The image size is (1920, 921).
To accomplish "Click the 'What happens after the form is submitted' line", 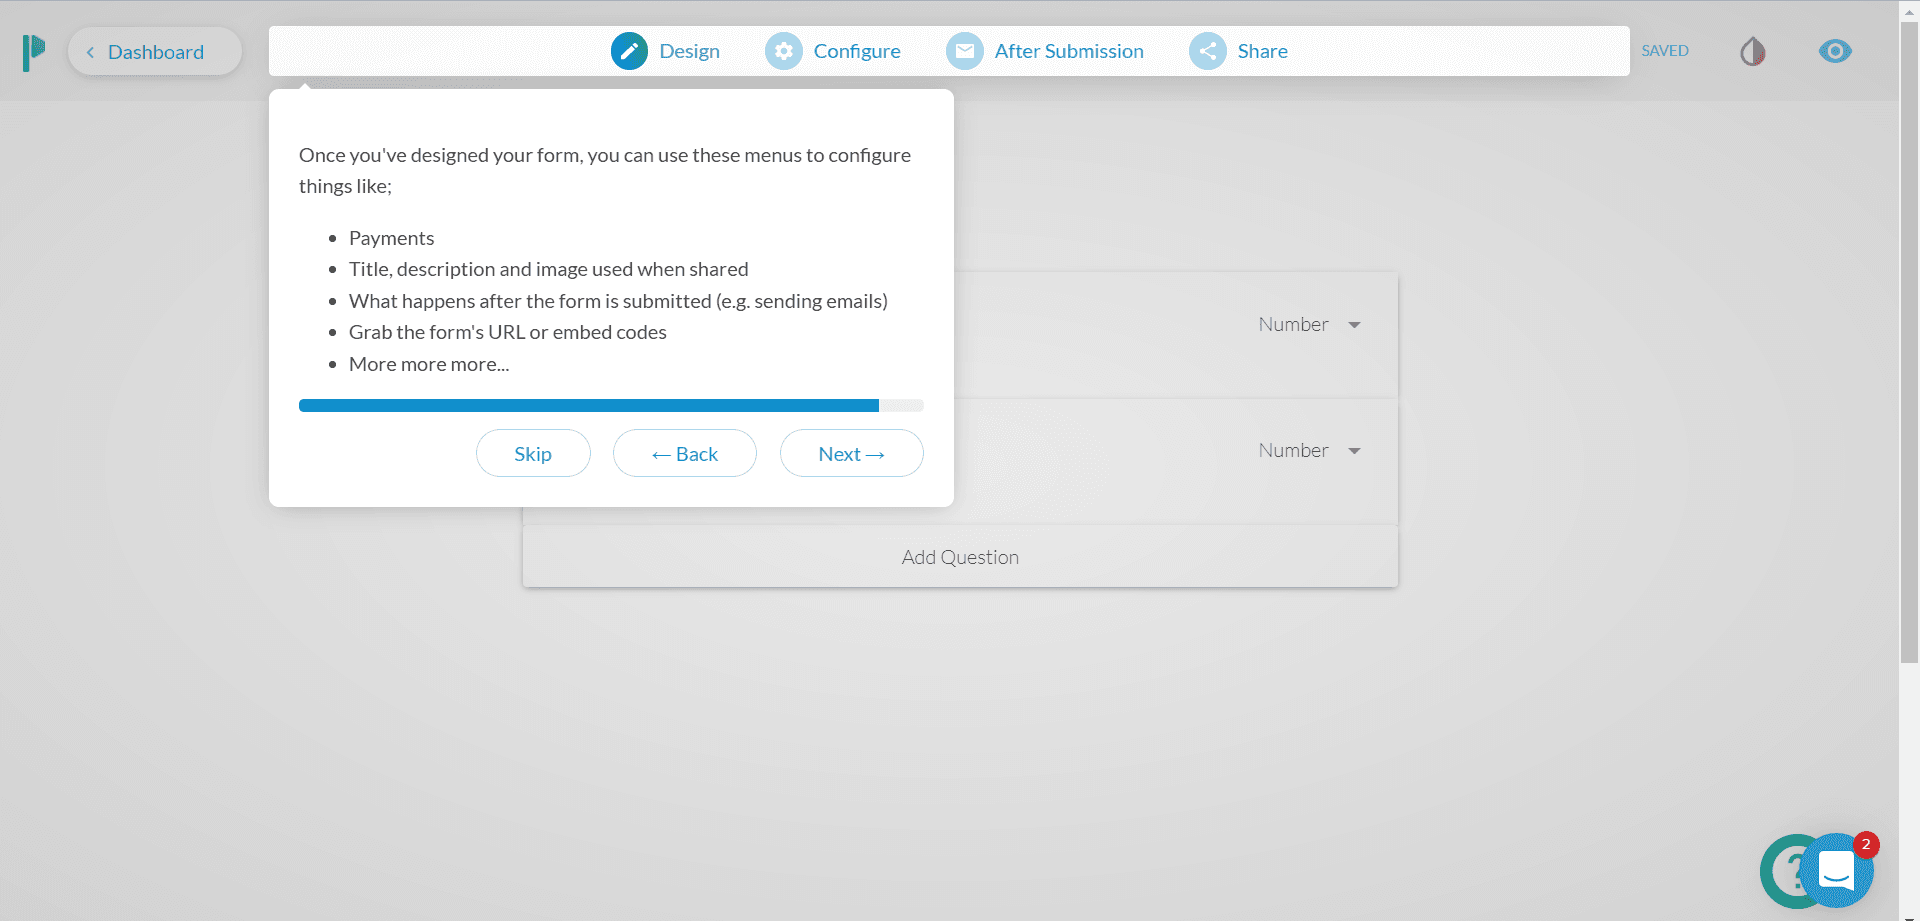I will tap(618, 301).
